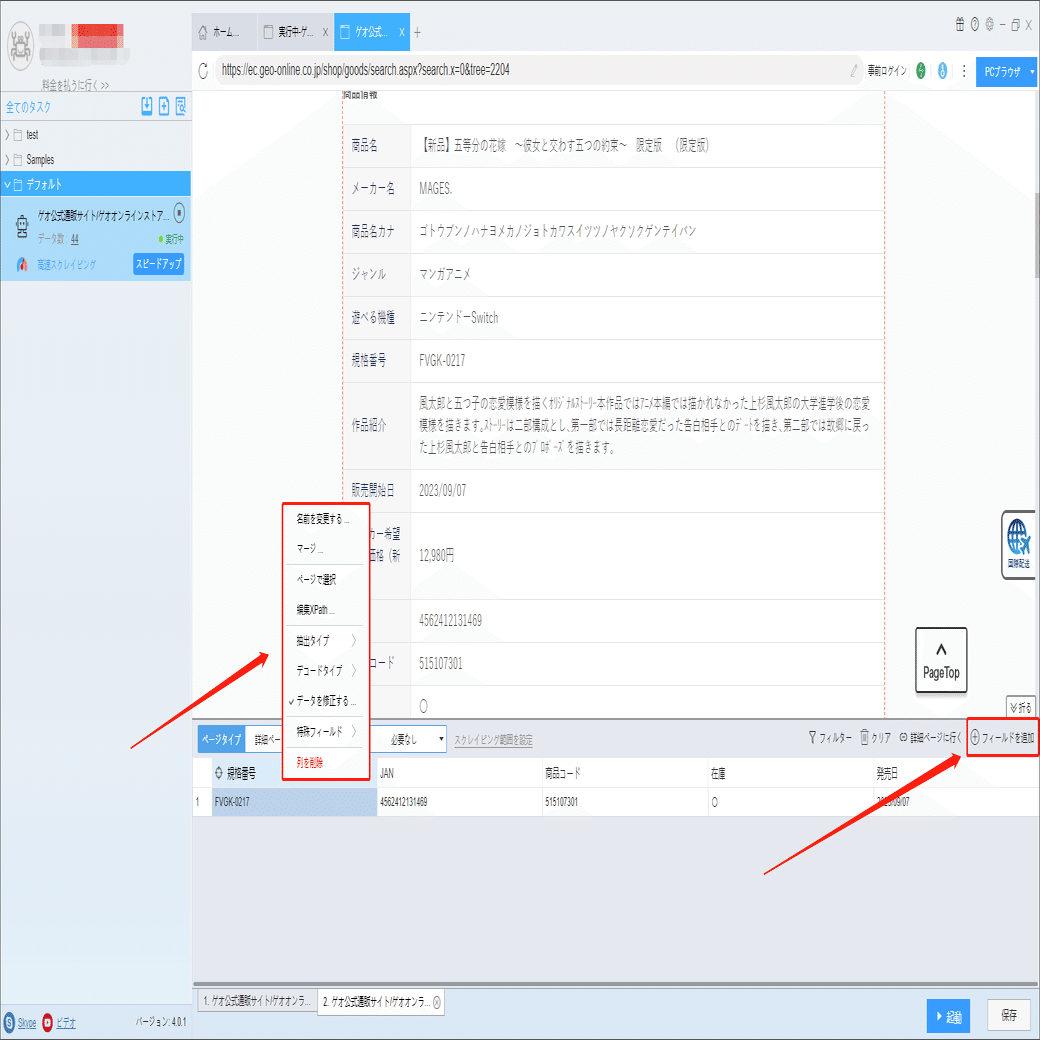Click the robot icon of the running task
The width and height of the screenshot is (1040, 1040).
click(x=23, y=226)
